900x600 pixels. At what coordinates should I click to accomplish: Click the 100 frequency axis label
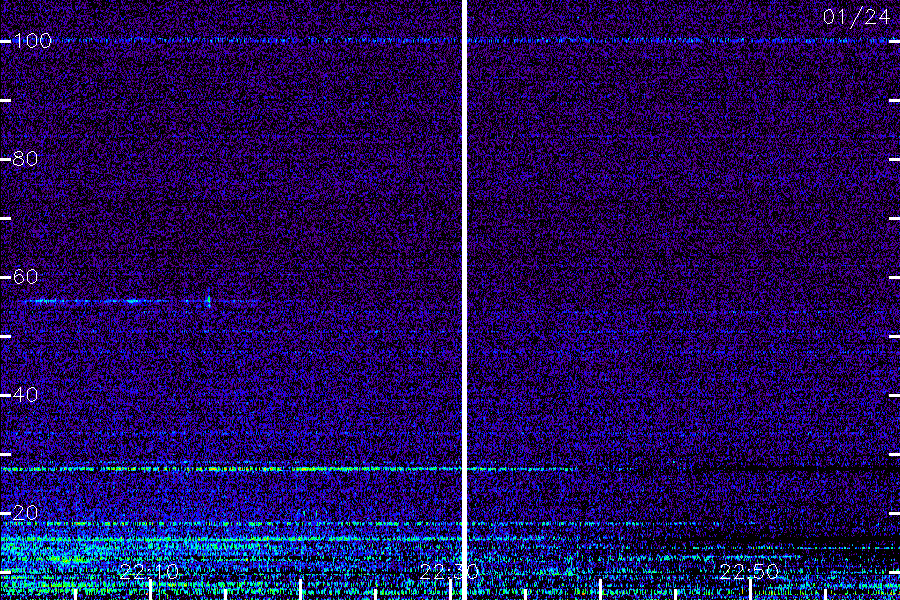tap(32, 40)
